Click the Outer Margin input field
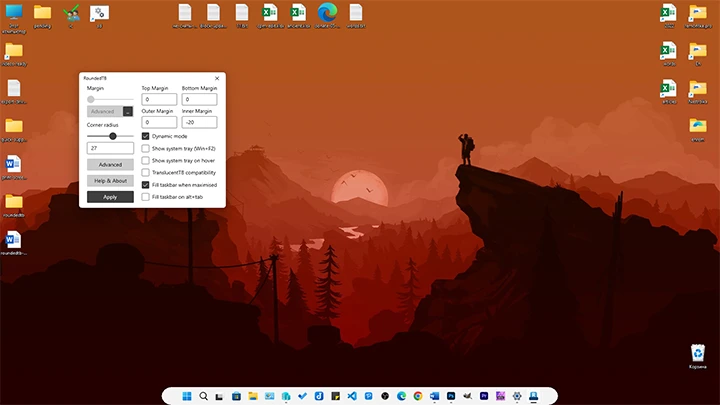720x405 pixels. pyautogui.click(x=159, y=122)
